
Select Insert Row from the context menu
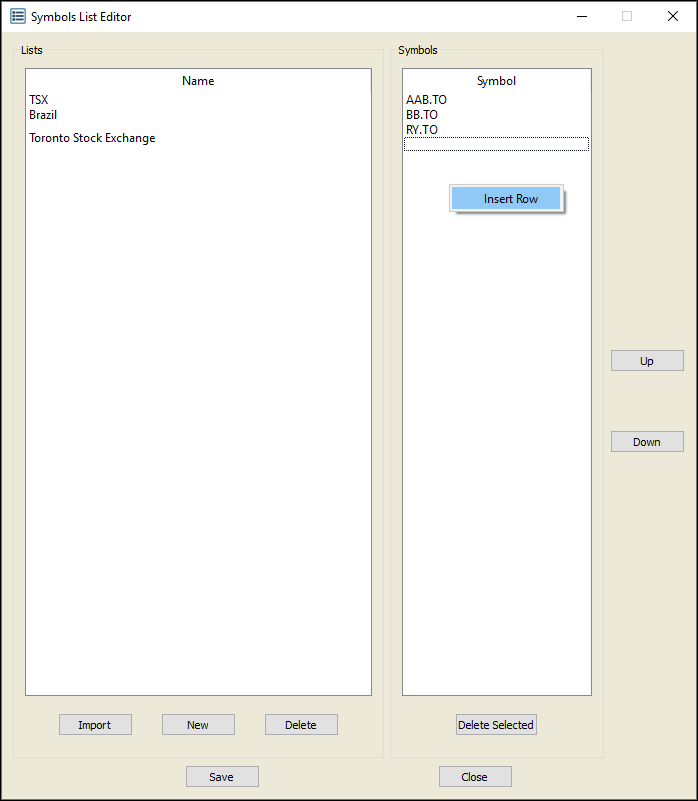510,199
